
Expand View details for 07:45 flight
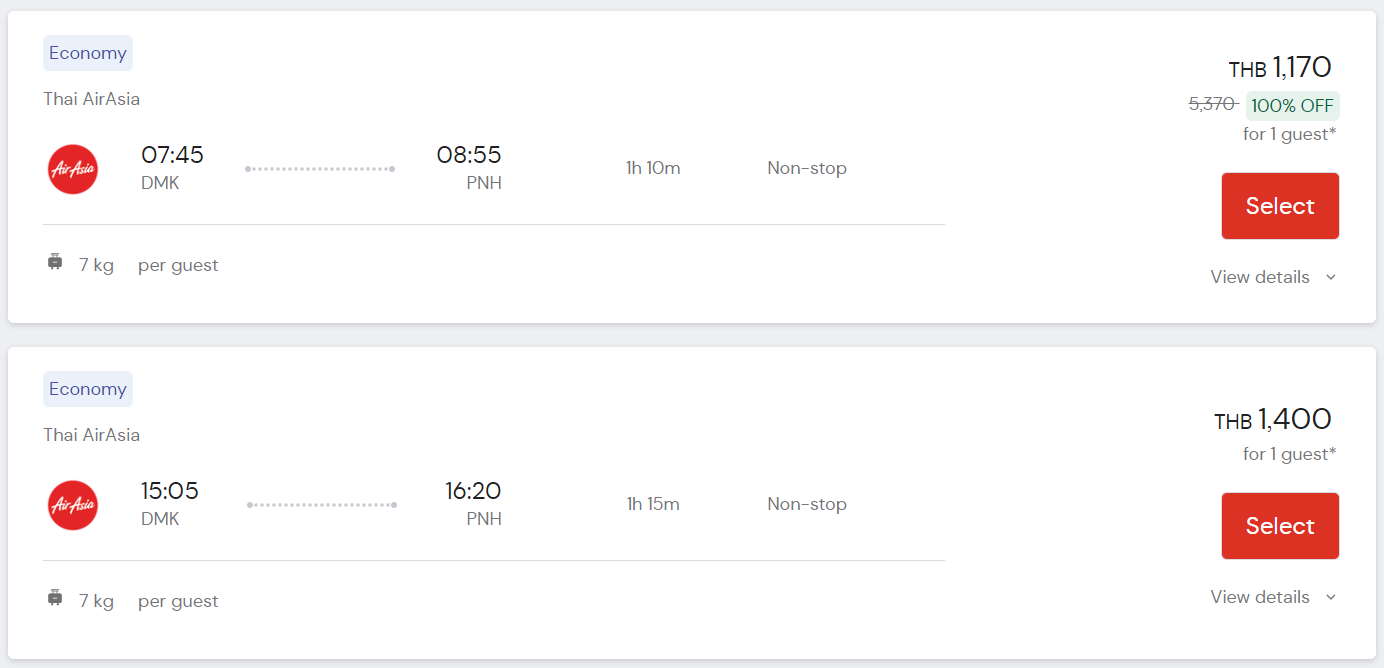tap(1273, 277)
